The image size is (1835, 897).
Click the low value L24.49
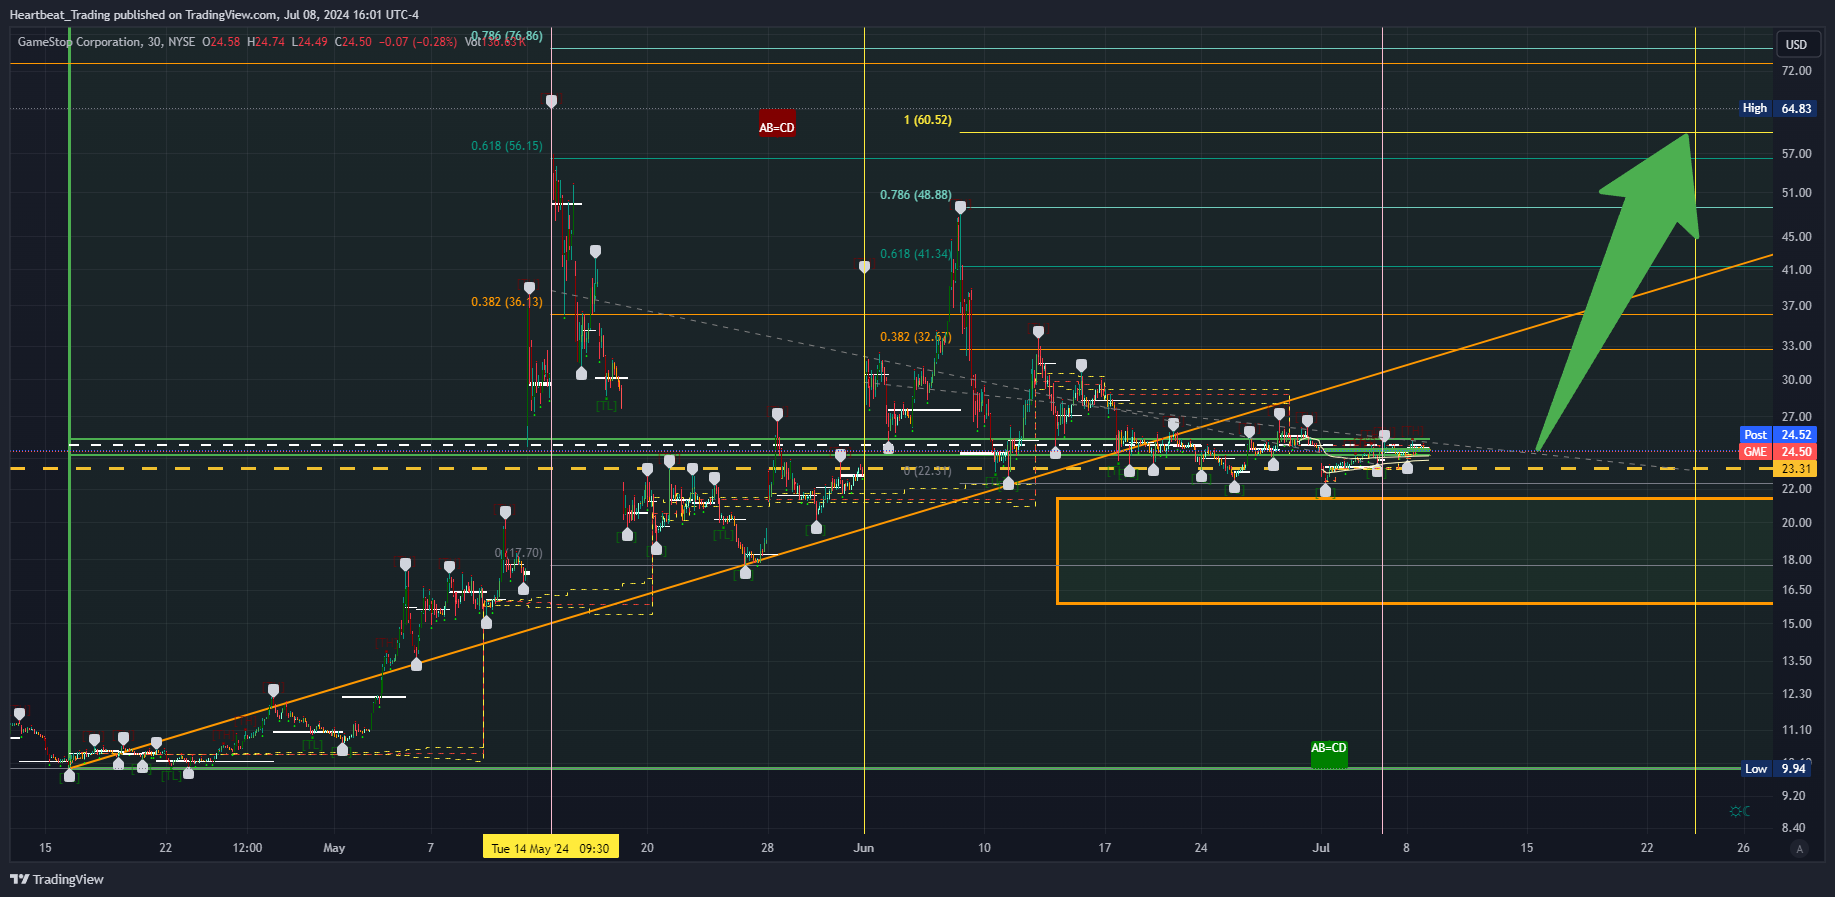coord(310,42)
